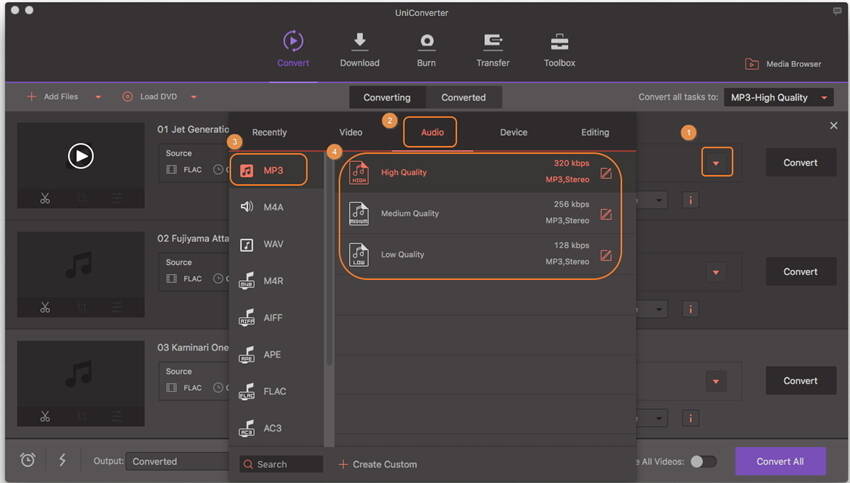Switch to the Audio tab
850x483 pixels.
click(x=432, y=132)
